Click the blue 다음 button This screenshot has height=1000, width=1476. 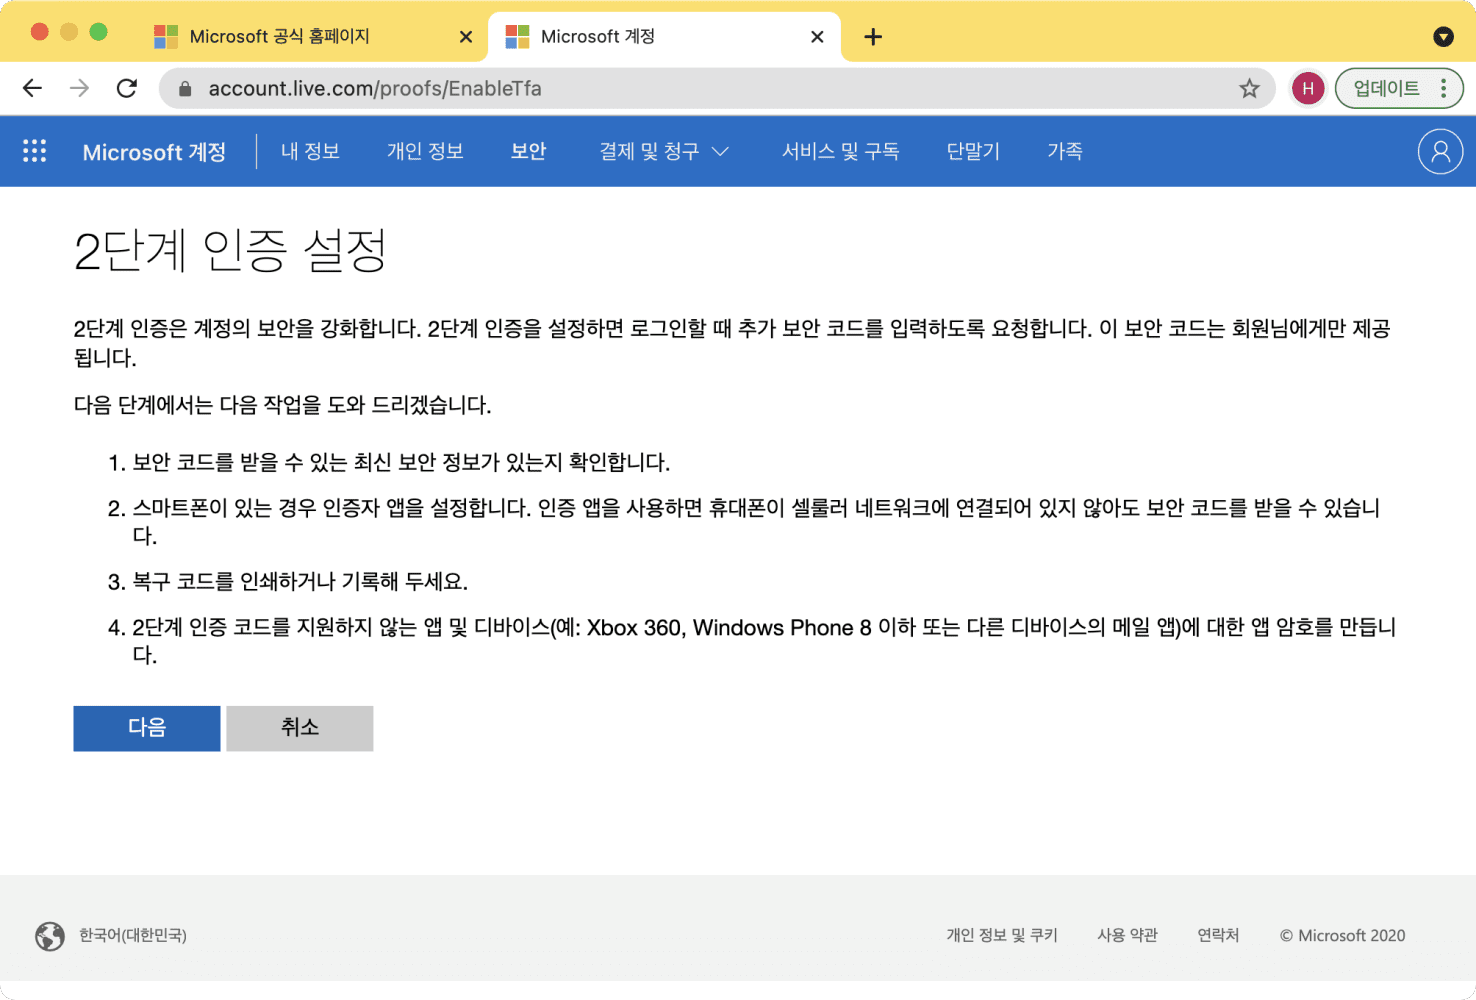point(147,728)
